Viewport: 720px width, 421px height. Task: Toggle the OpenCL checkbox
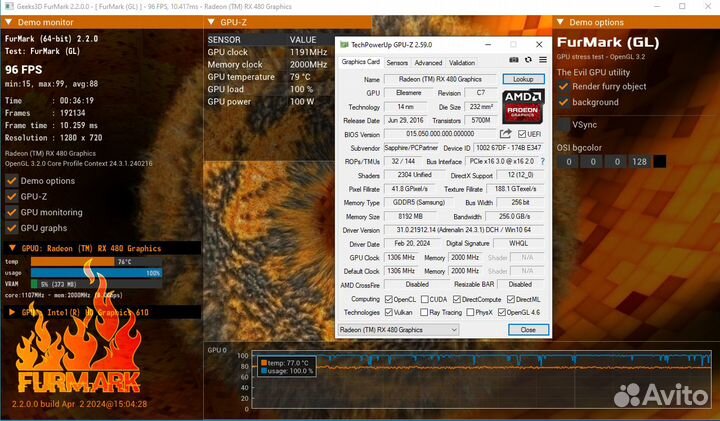tap(388, 299)
